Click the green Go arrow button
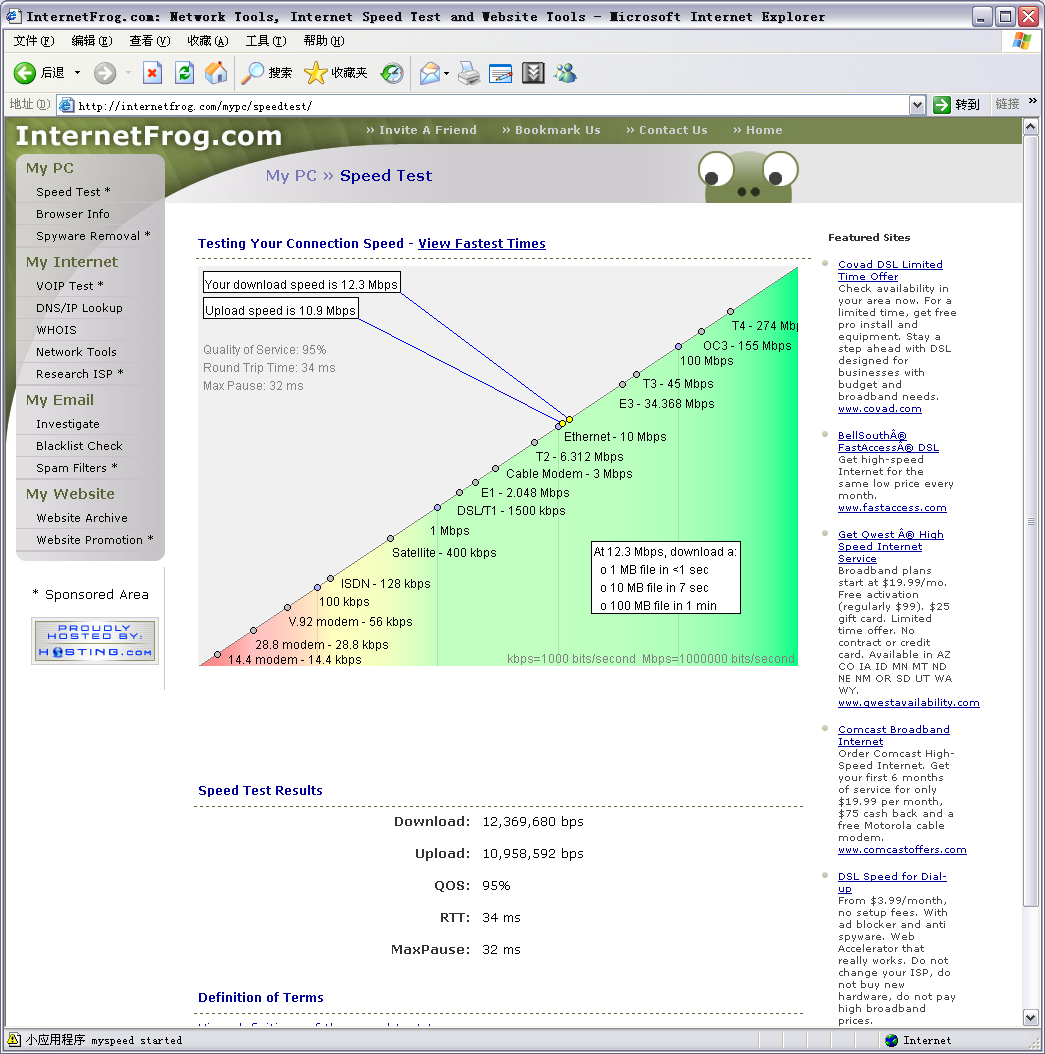Screen dimensions: 1045x1054 point(942,105)
